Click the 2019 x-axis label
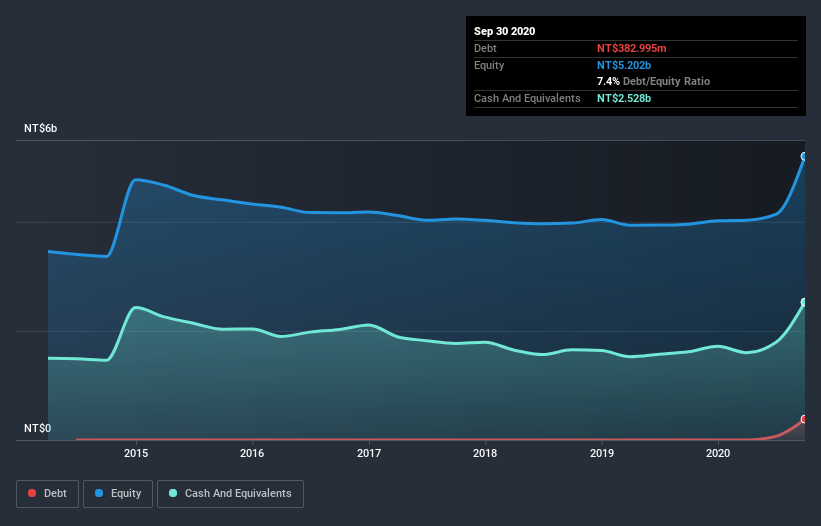Screen dimensions: 821x526 click(x=602, y=453)
